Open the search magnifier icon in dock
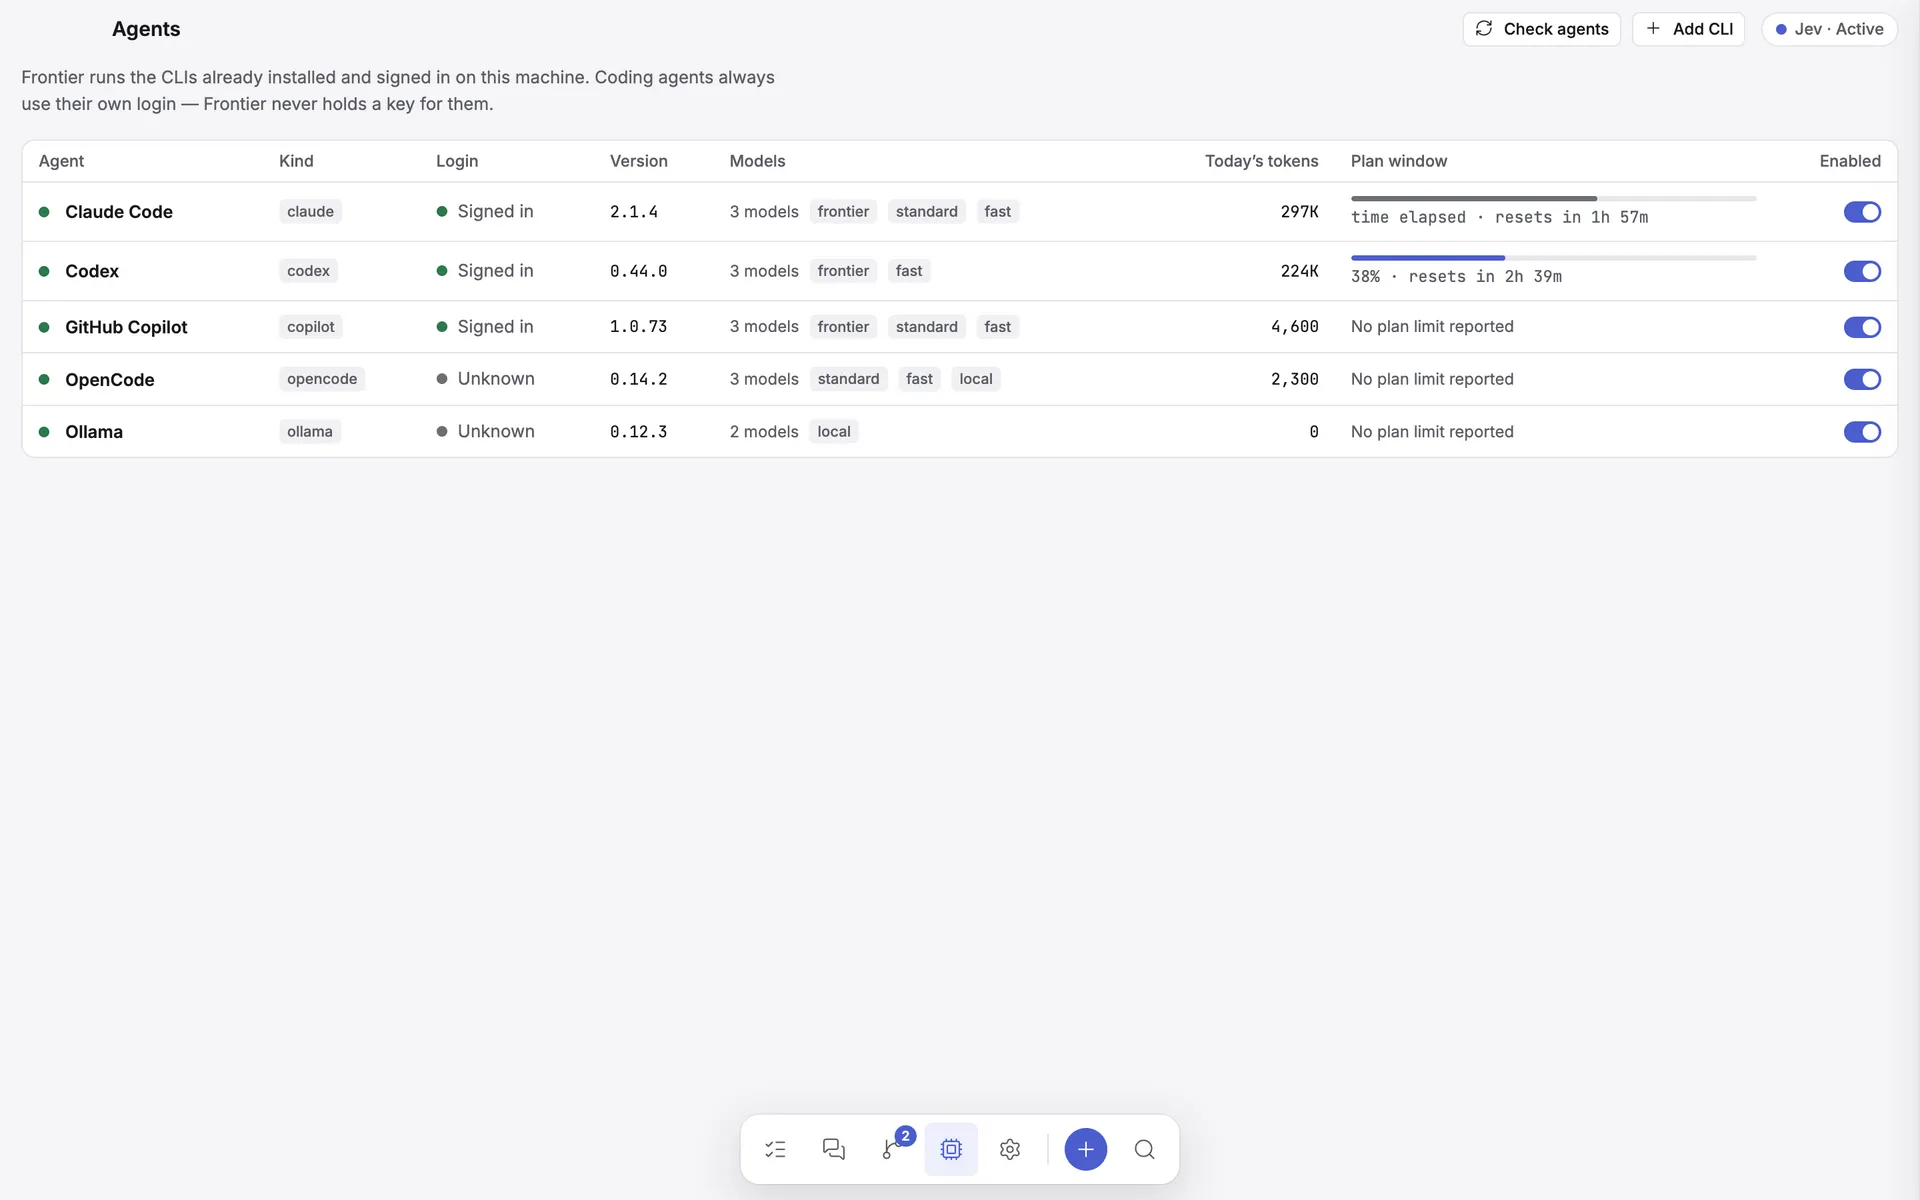Viewport: 1920px width, 1200px height. click(x=1145, y=1149)
